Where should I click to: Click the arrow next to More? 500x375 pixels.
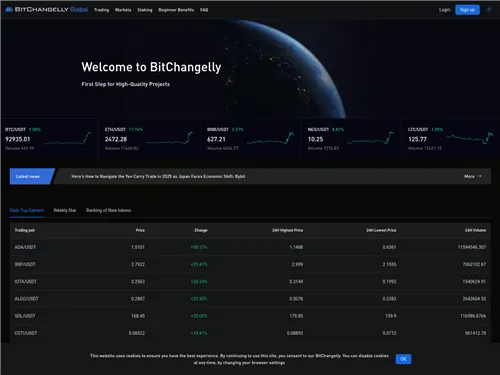coord(479,176)
